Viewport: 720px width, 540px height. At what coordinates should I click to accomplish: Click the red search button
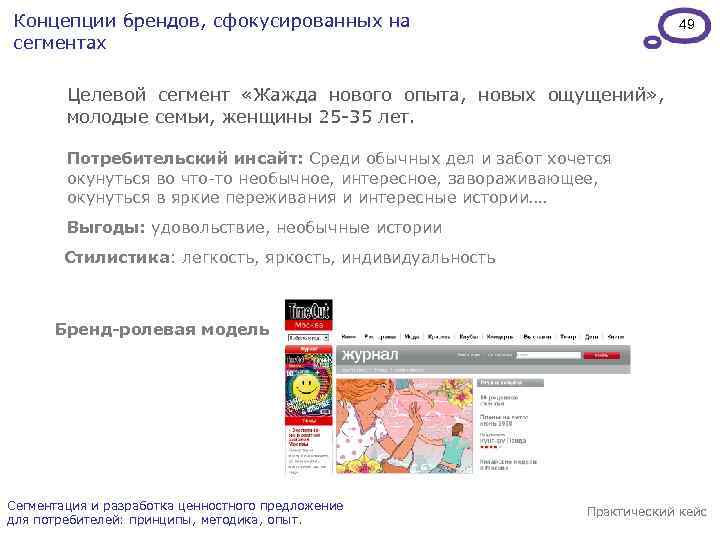coord(602,355)
